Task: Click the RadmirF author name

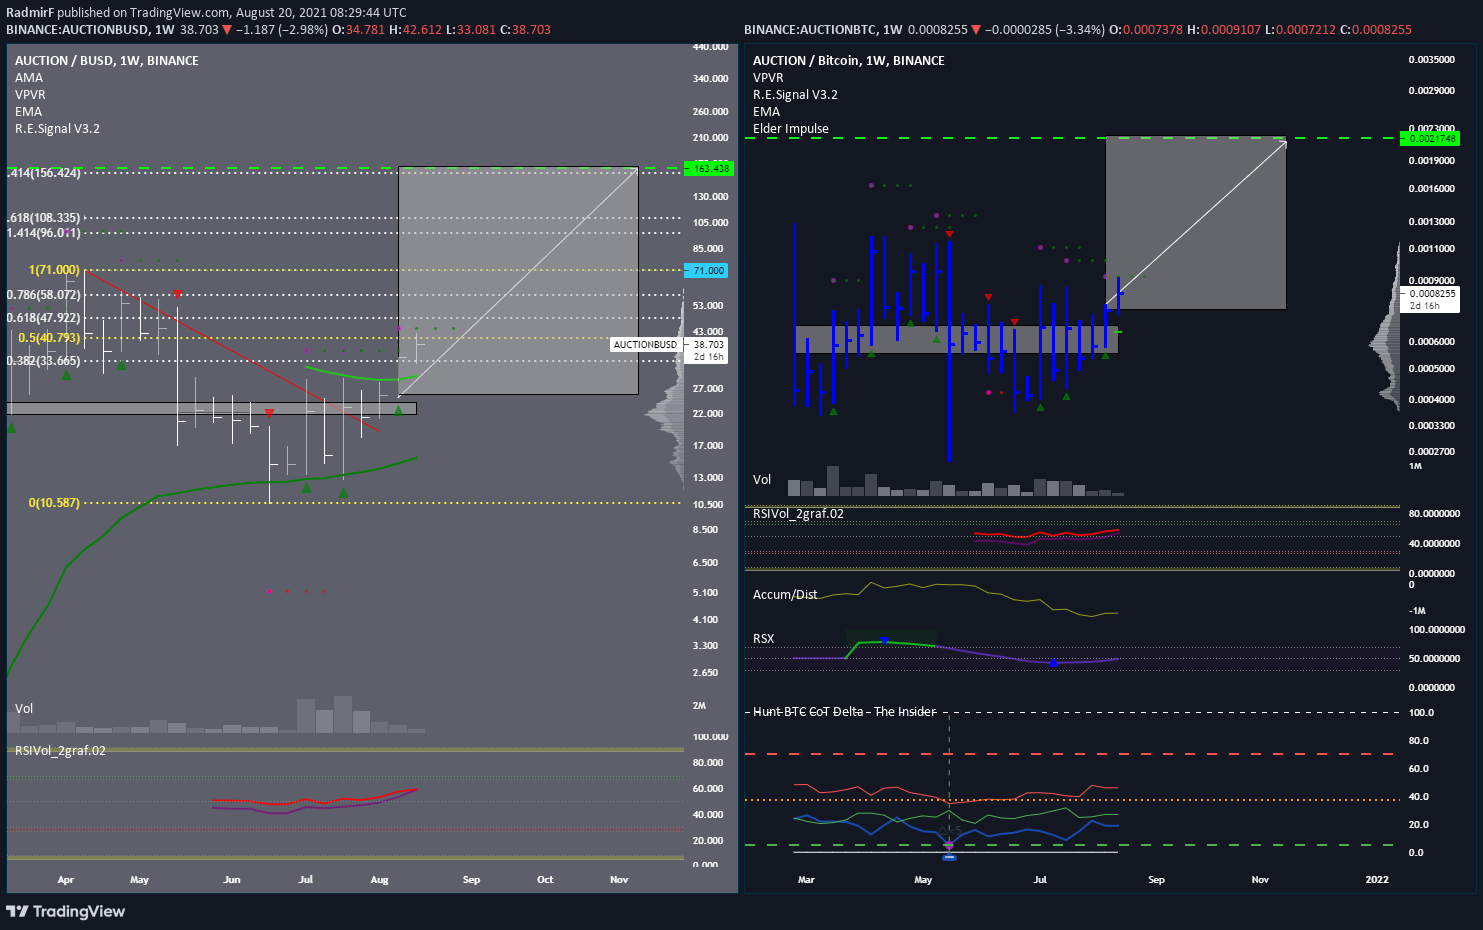Action: coord(29,13)
